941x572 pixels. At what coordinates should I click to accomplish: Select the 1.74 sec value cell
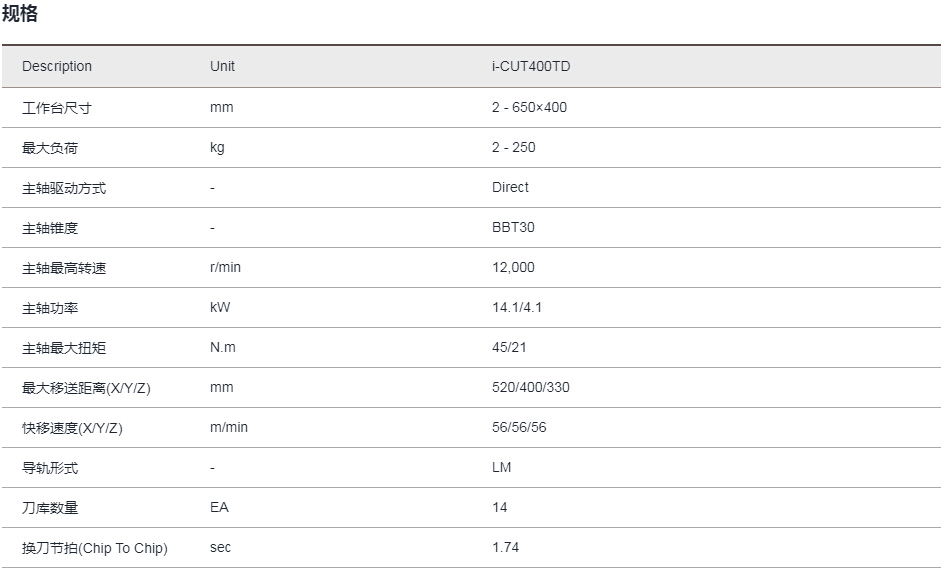point(505,547)
